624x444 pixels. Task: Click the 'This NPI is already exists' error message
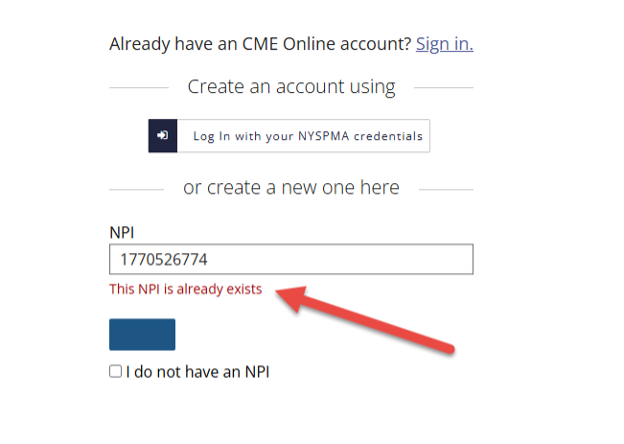(186, 289)
